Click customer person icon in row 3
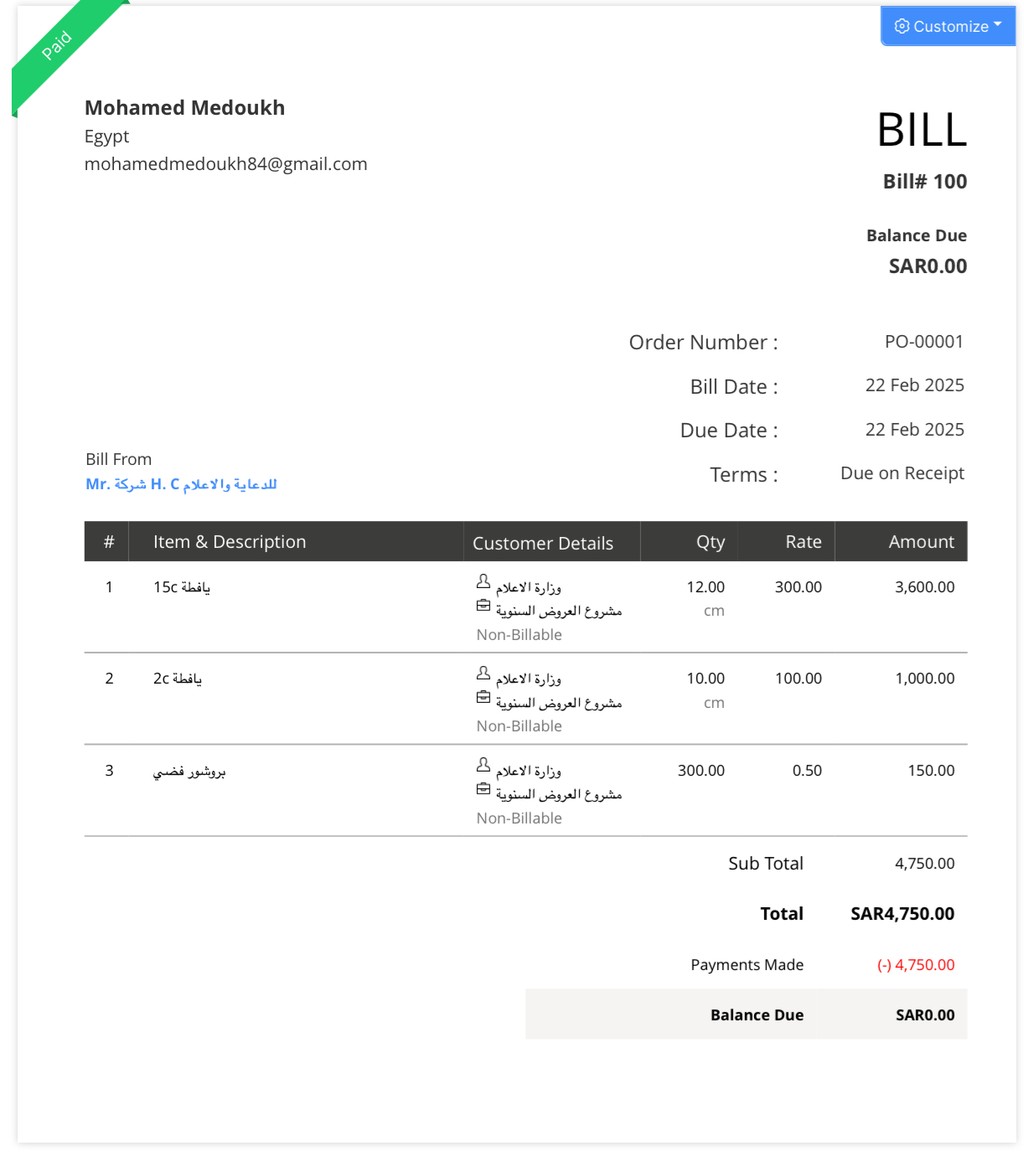The width and height of the screenshot is (1024, 1162). click(483, 765)
